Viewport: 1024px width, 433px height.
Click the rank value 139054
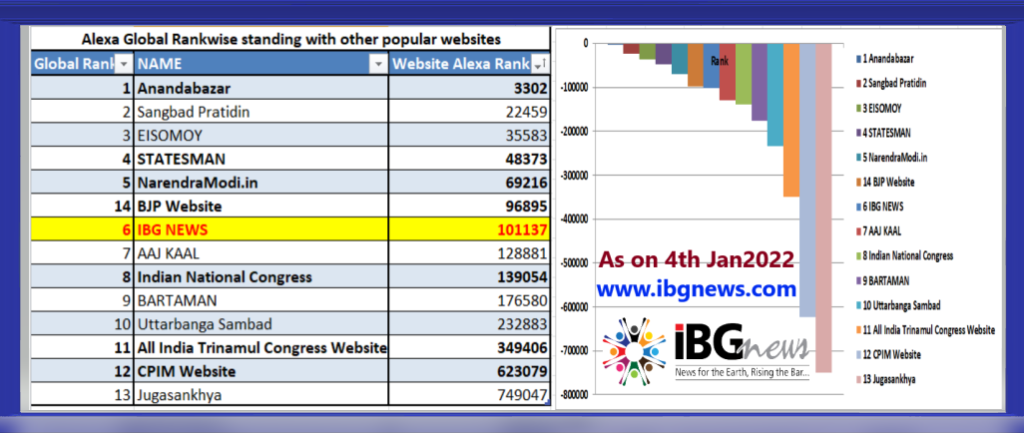pos(522,276)
